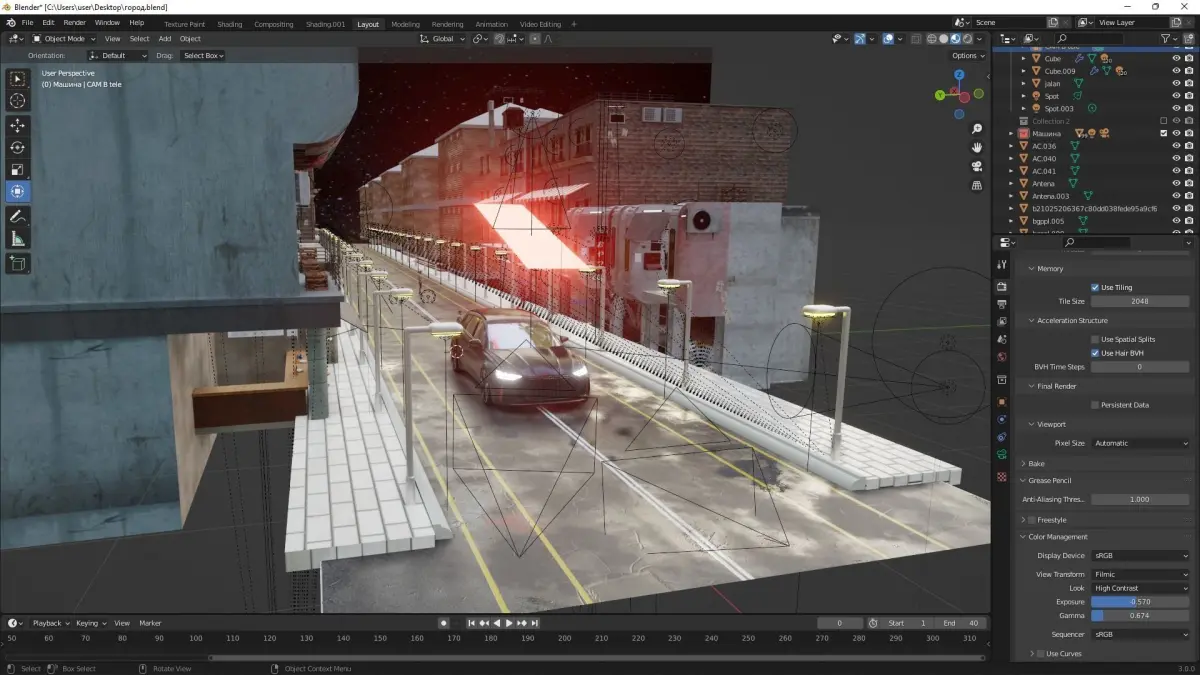The width and height of the screenshot is (1200, 675).
Task: Activate the Move tool
Action: [18, 125]
